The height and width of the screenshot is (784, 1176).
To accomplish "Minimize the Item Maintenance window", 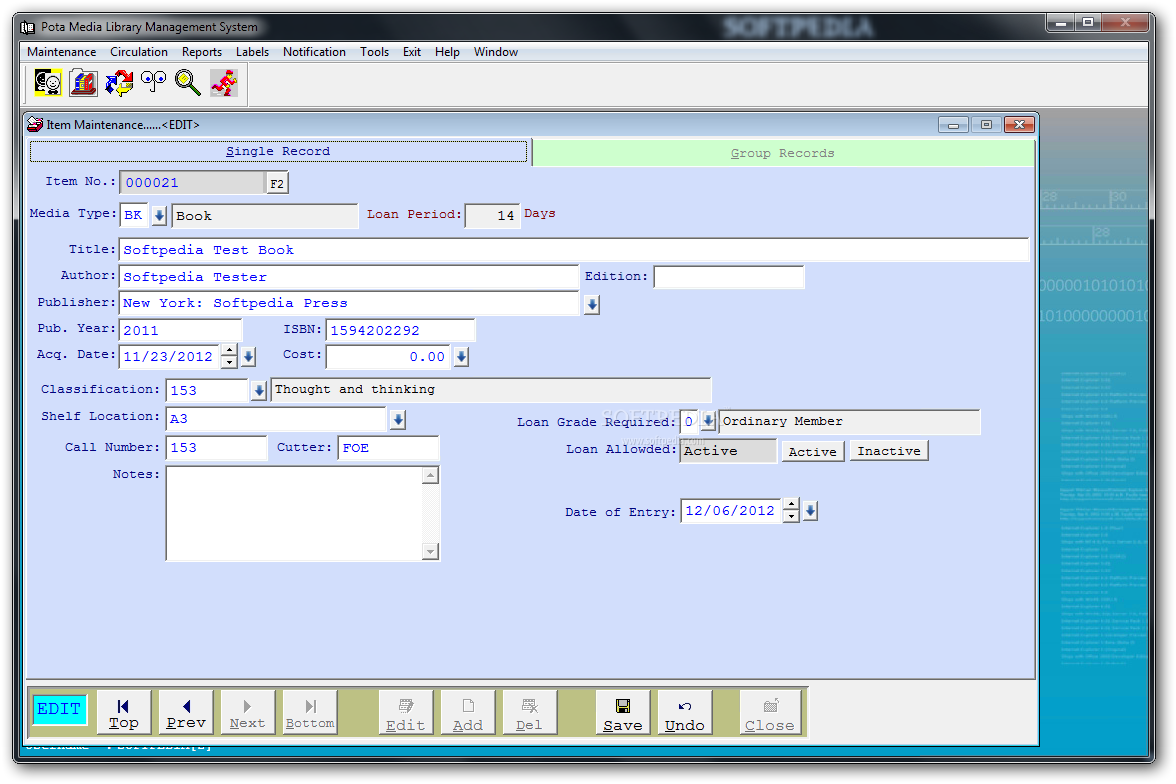I will 953,125.
